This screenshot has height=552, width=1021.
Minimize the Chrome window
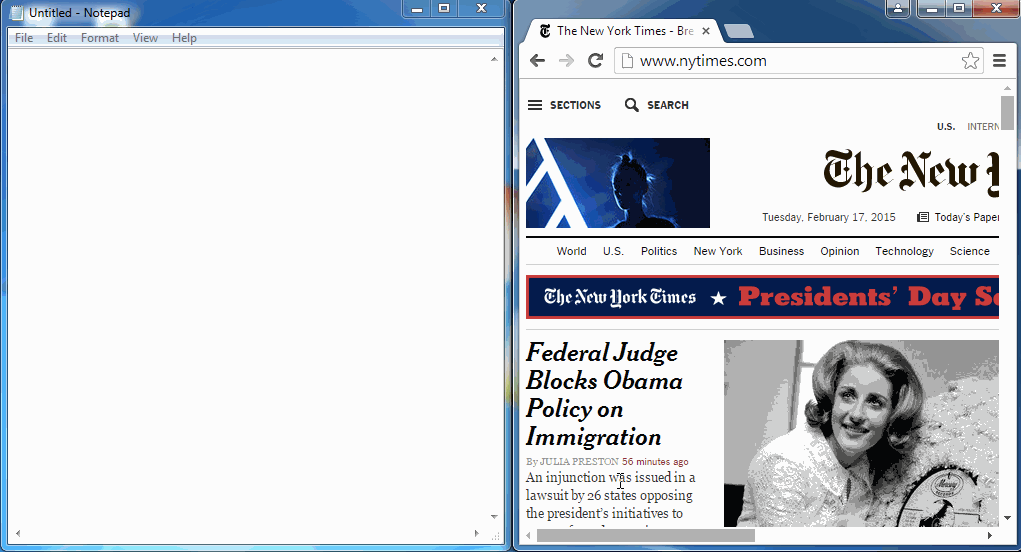click(932, 8)
